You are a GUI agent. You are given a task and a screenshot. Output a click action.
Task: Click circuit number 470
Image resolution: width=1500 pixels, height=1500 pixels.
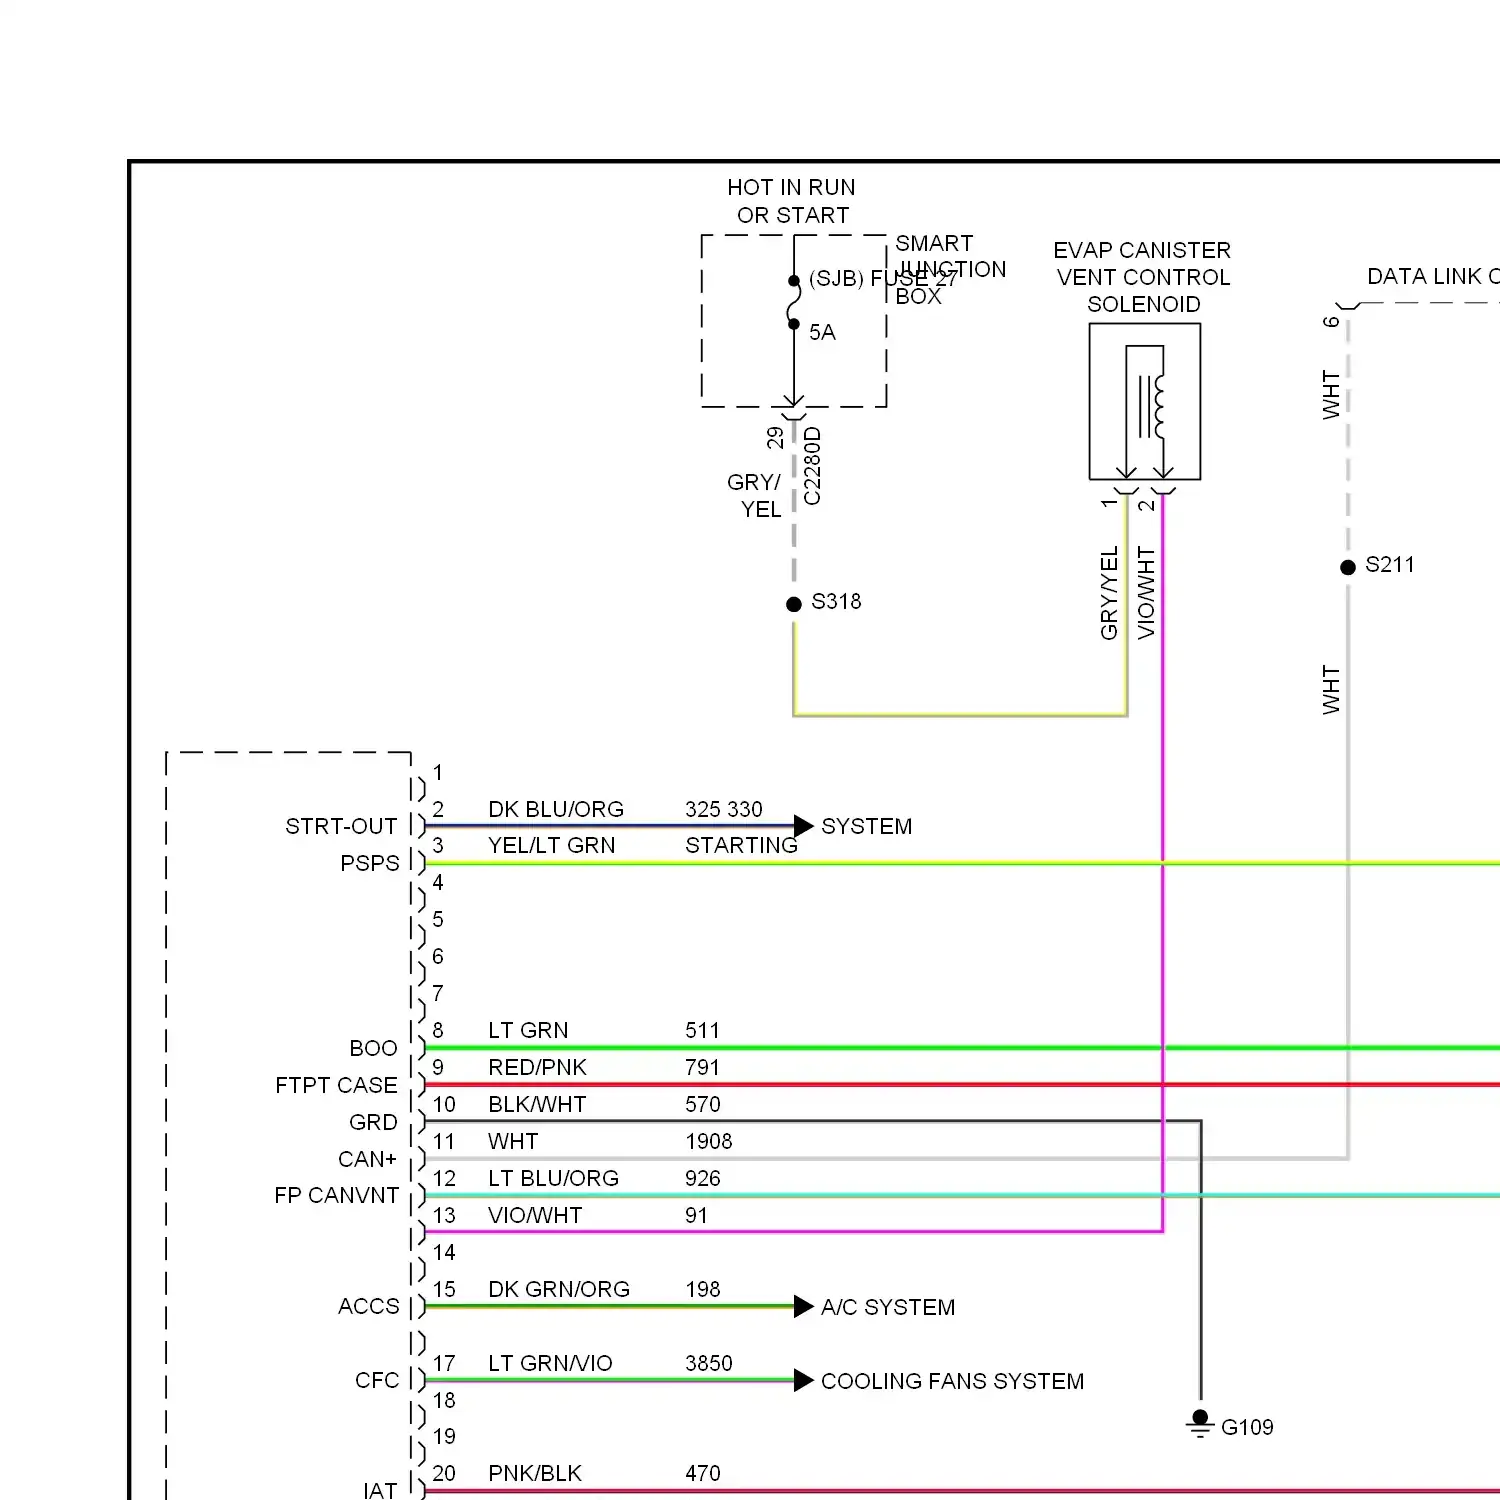702,1473
